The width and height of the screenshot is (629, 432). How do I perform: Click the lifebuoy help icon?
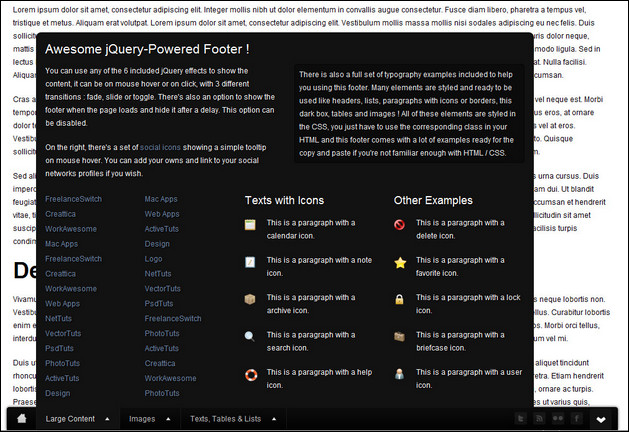[251, 375]
